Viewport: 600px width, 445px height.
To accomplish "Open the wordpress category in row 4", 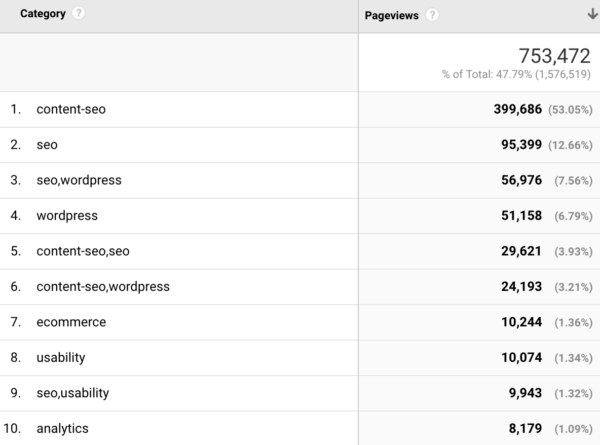I will 66,215.
